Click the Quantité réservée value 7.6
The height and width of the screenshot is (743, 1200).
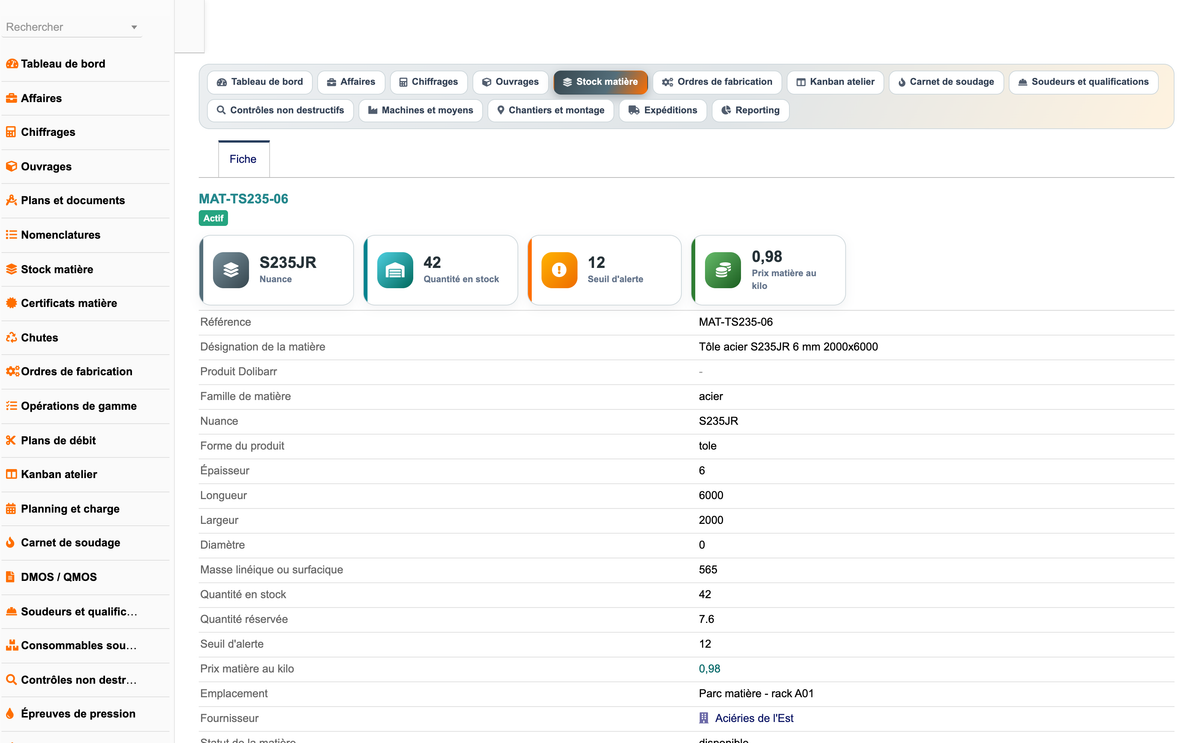point(706,619)
